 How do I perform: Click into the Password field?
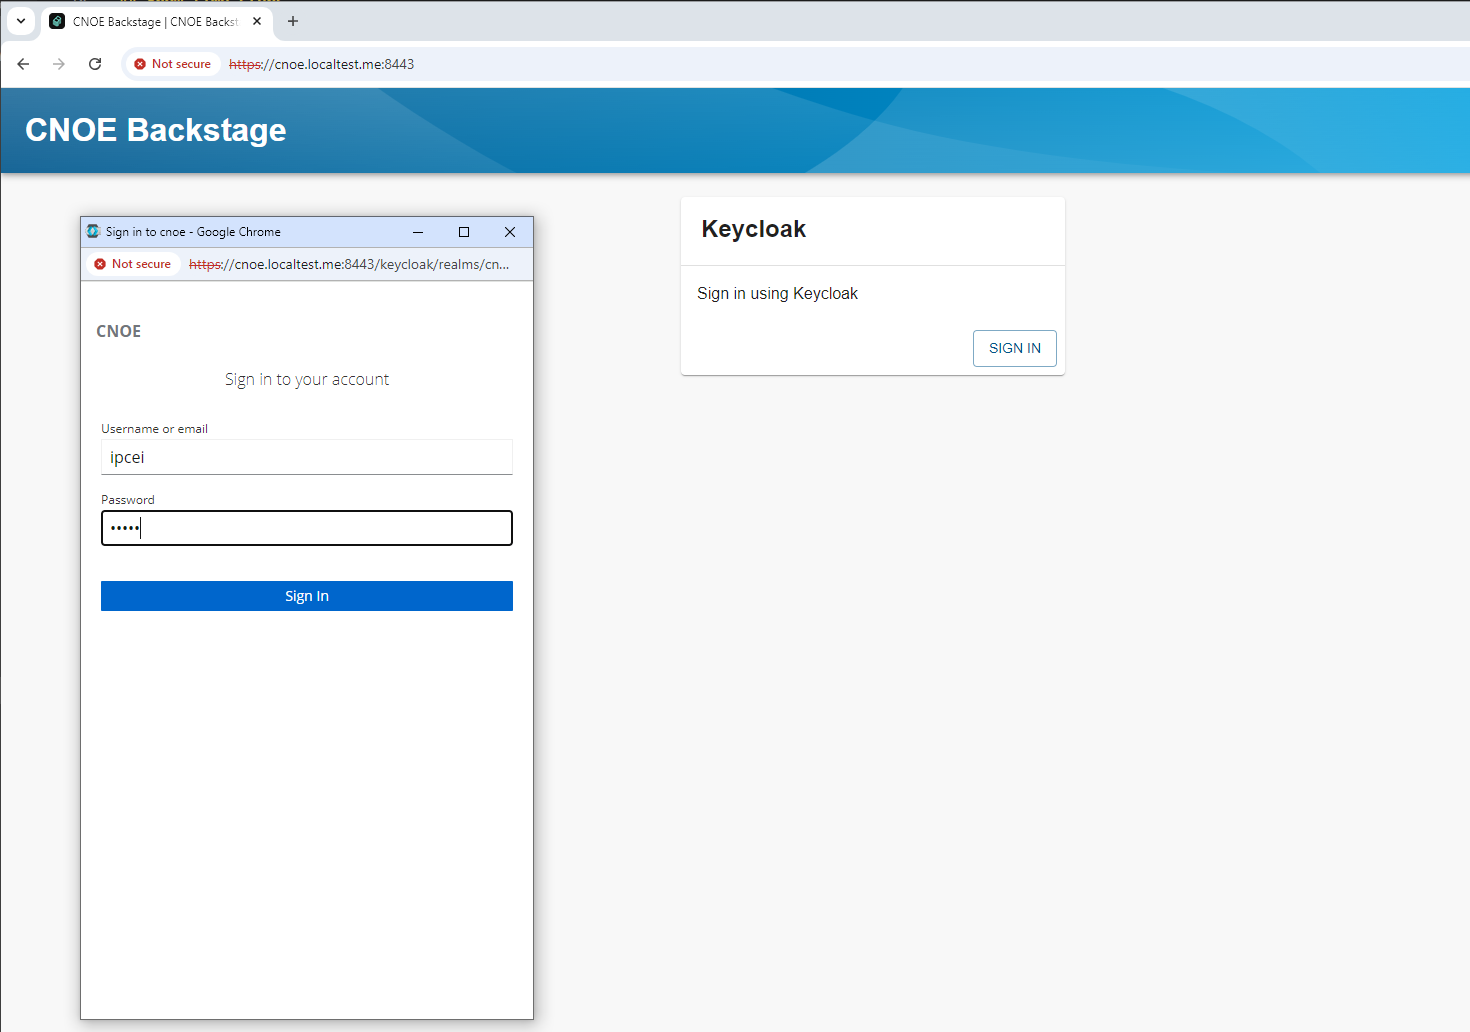(x=306, y=528)
